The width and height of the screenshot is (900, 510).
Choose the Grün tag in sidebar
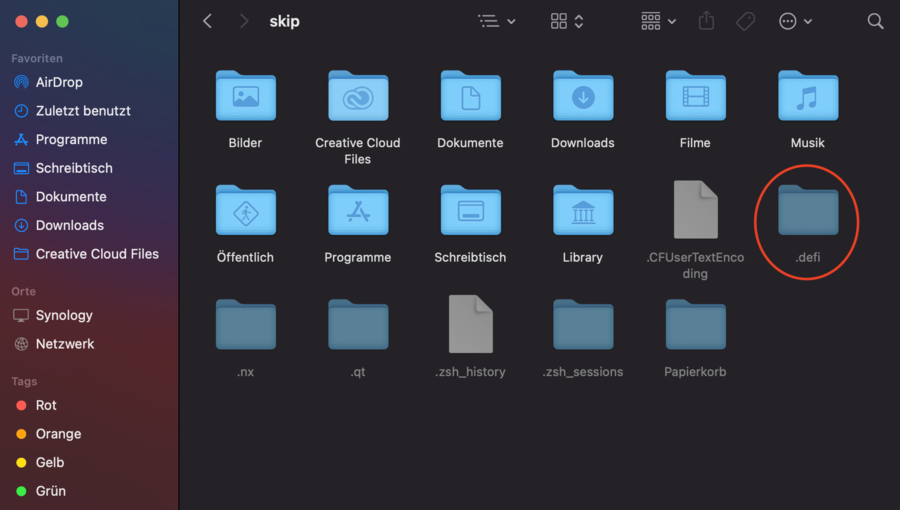click(50, 491)
